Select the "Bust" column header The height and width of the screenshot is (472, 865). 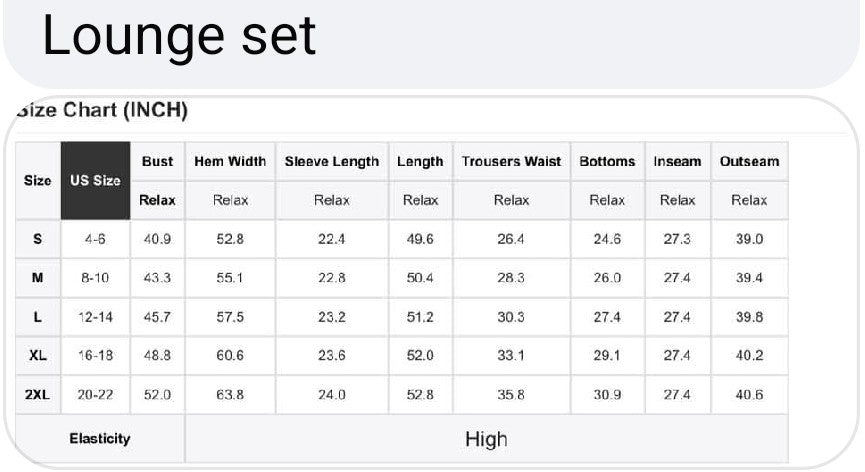[x=157, y=161]
